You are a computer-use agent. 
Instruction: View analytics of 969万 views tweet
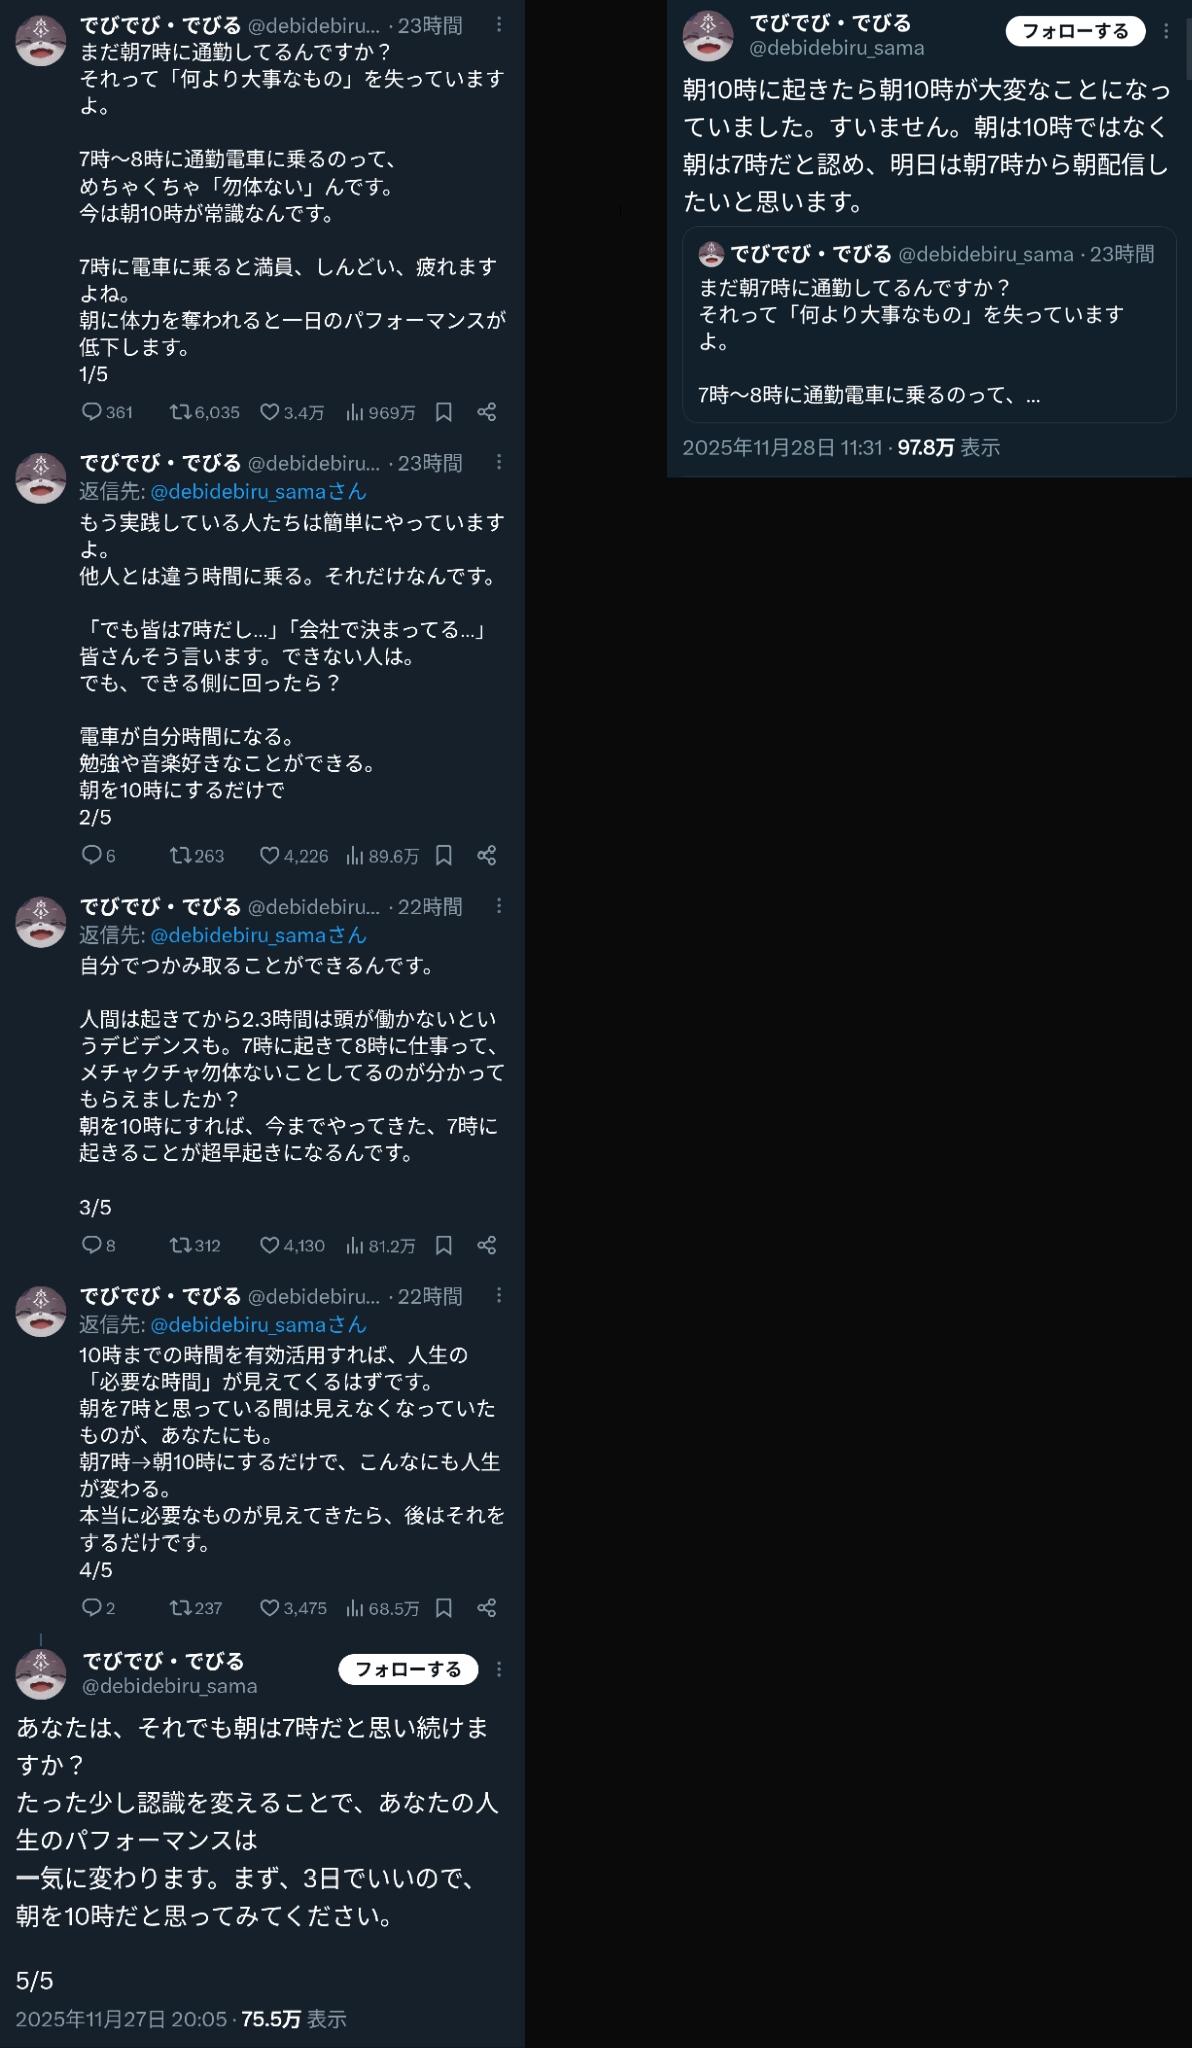tap(380, 412)
